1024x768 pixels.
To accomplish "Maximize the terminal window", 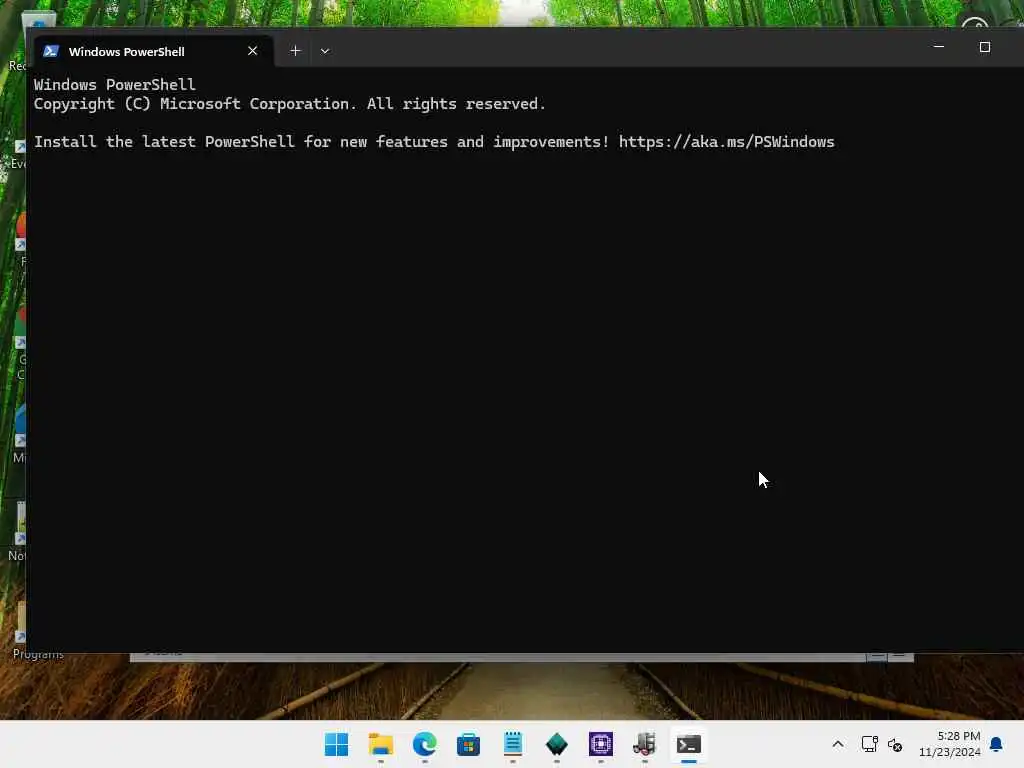I will coord(985,47).
